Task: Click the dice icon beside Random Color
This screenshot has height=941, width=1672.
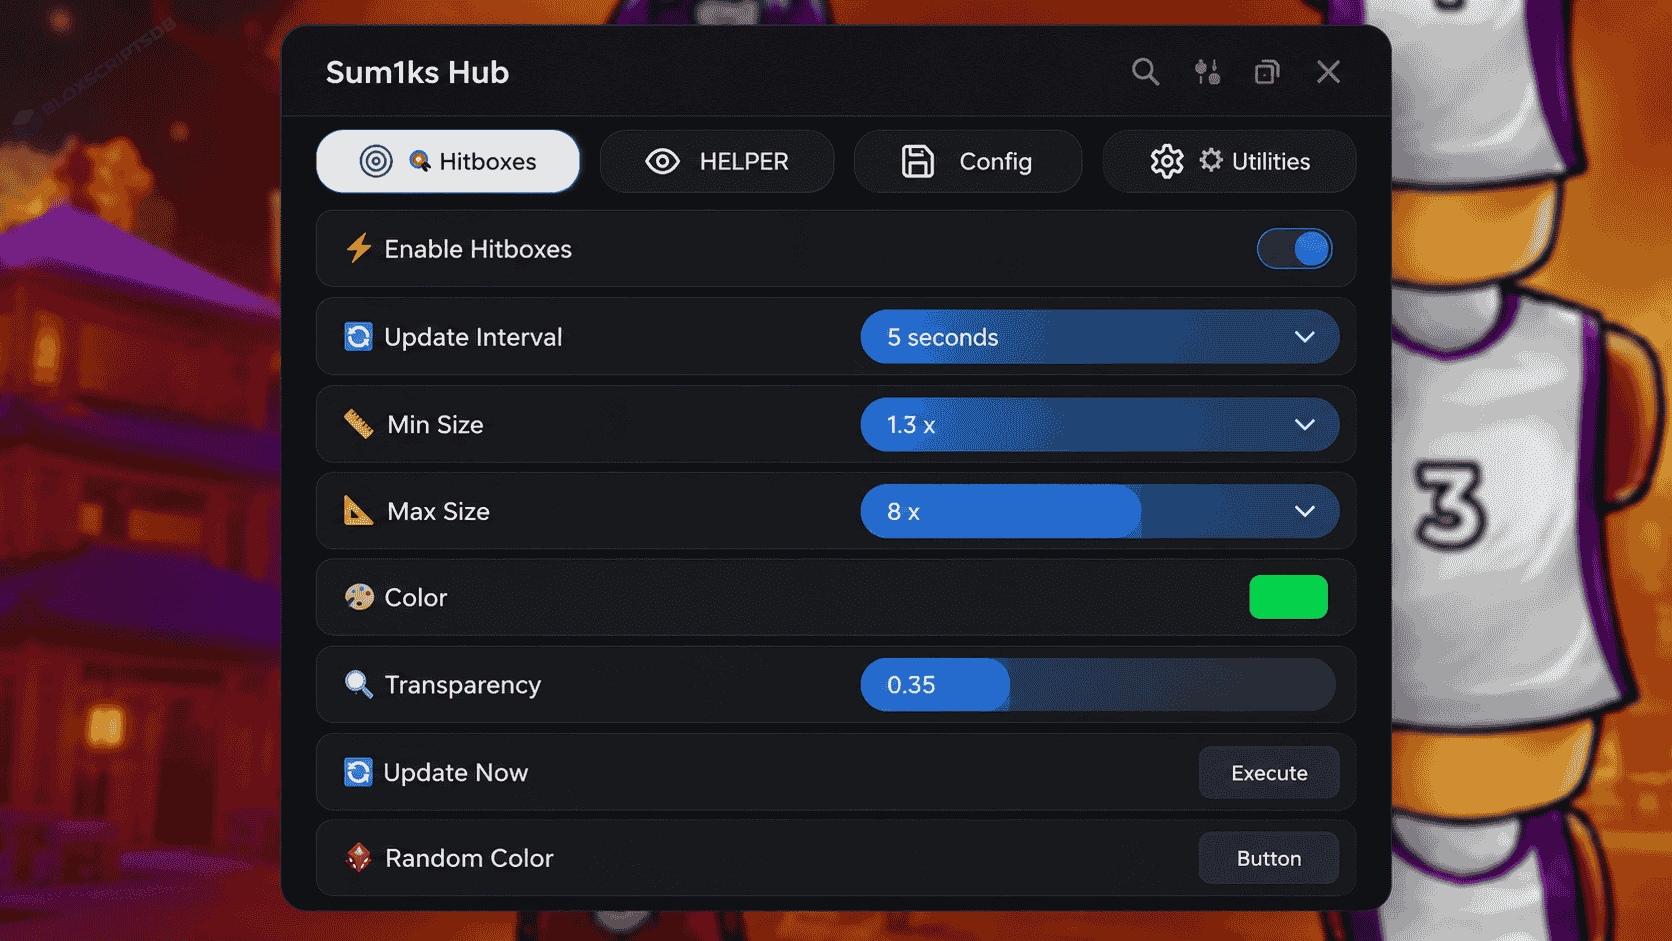Action: coord(358,858)
